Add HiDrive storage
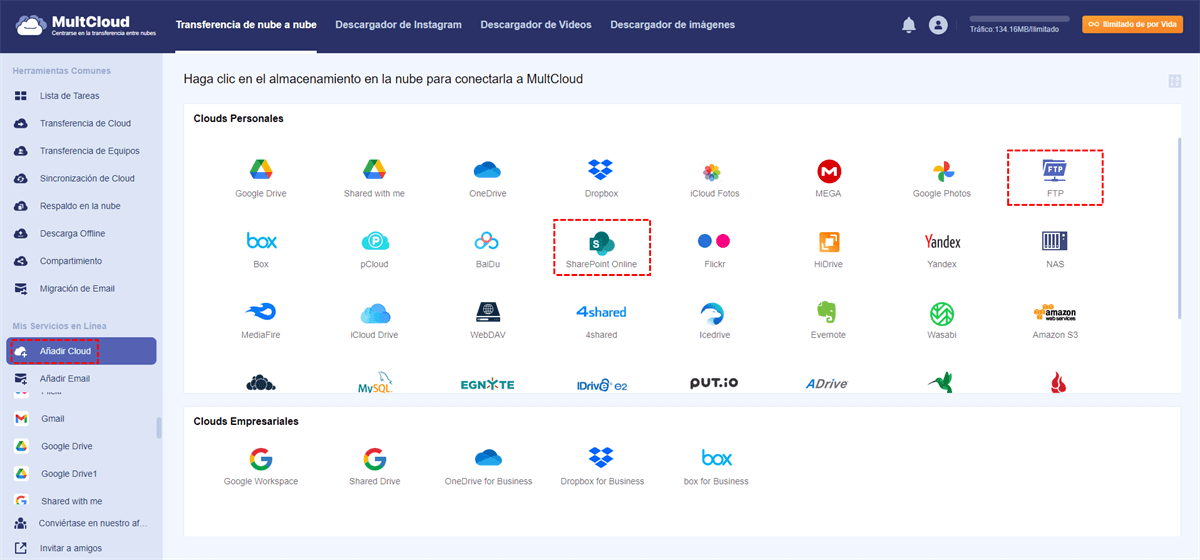1200x560 pixels. tap(828, 249)
